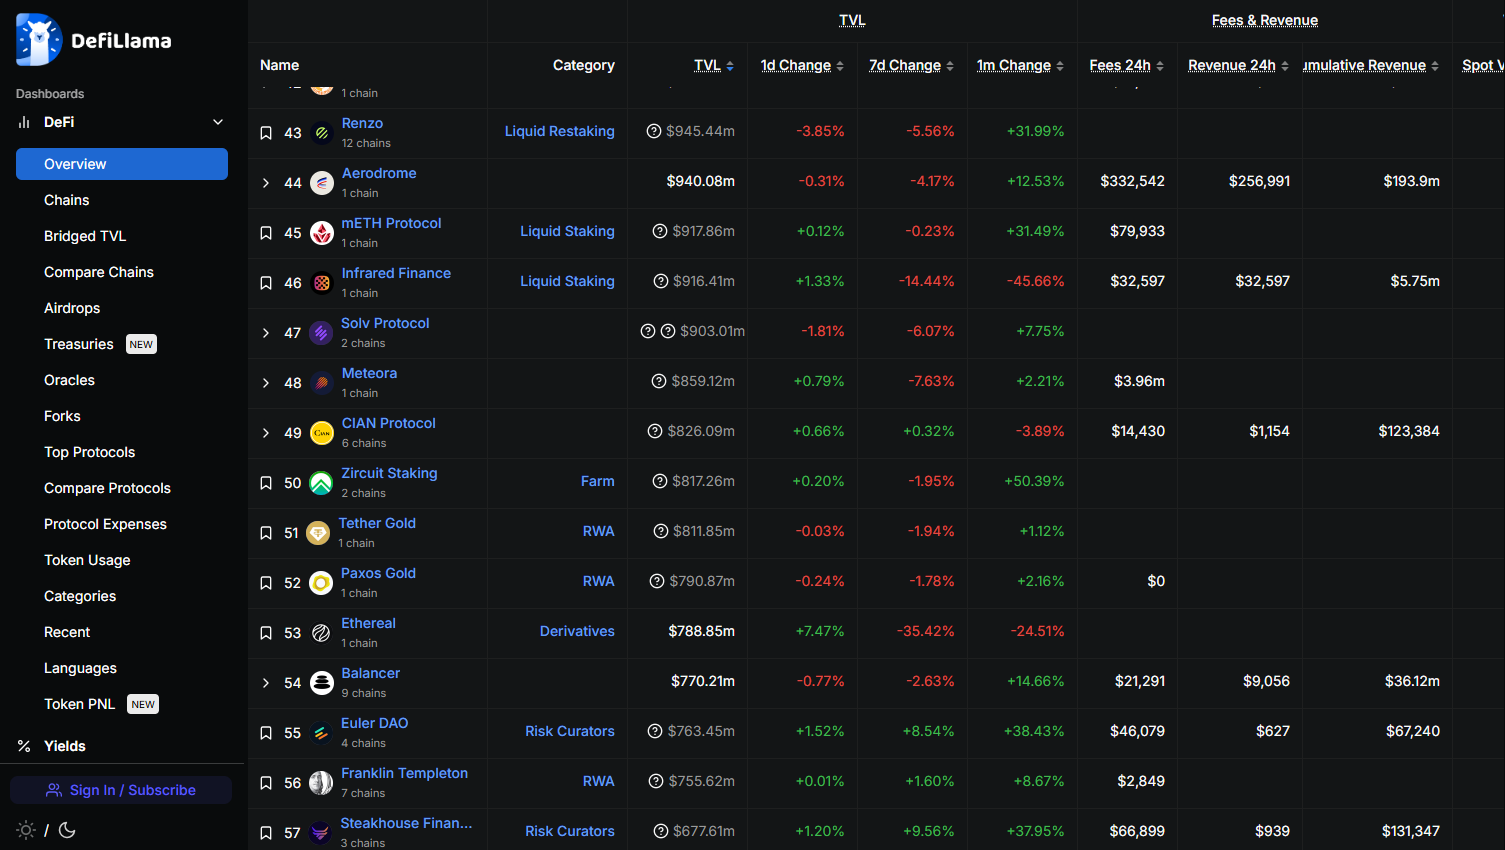Viewport: 1505px width, 850px height.
Task: Click the mETH Protocol logo
Action: coord(322,233)
